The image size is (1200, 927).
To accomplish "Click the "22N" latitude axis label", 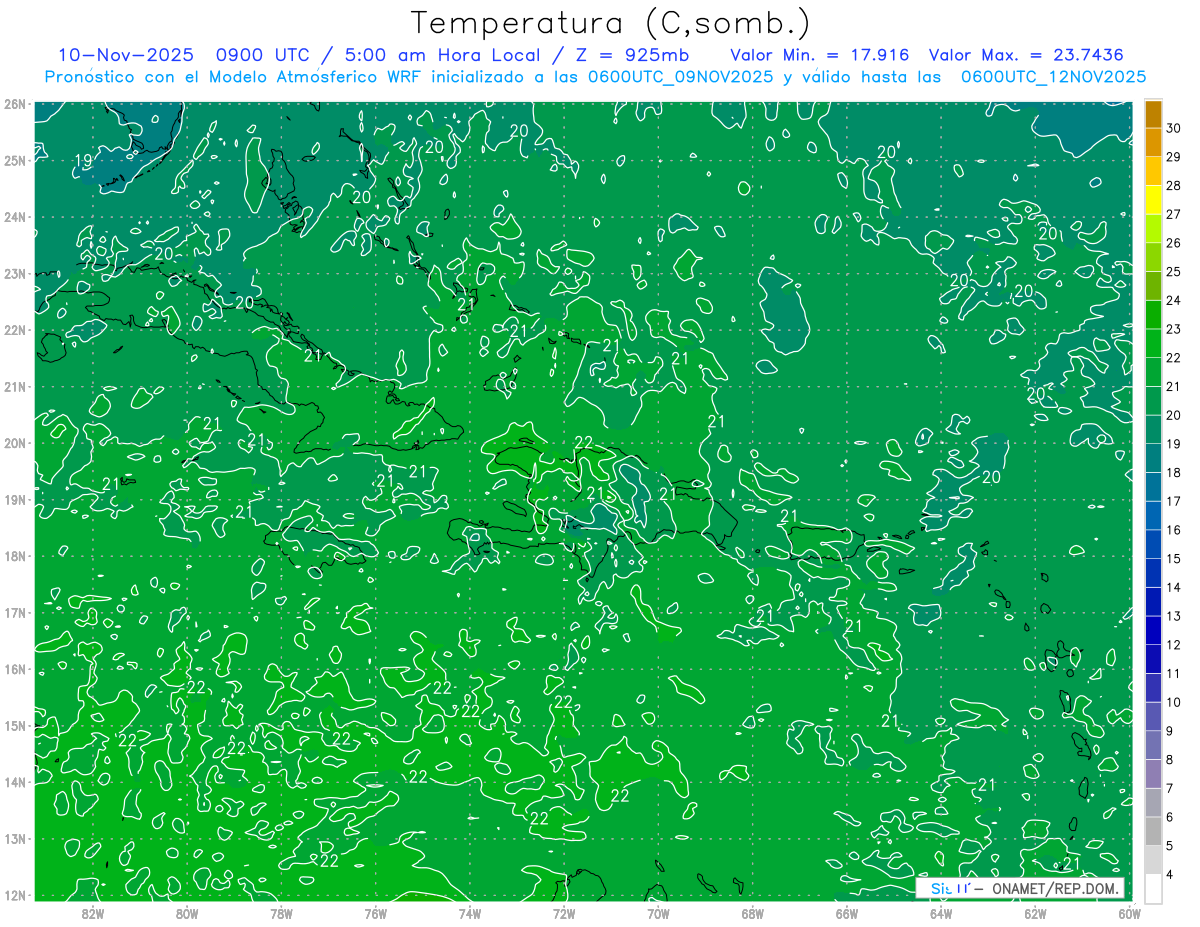I will click(x=14, y=330).
